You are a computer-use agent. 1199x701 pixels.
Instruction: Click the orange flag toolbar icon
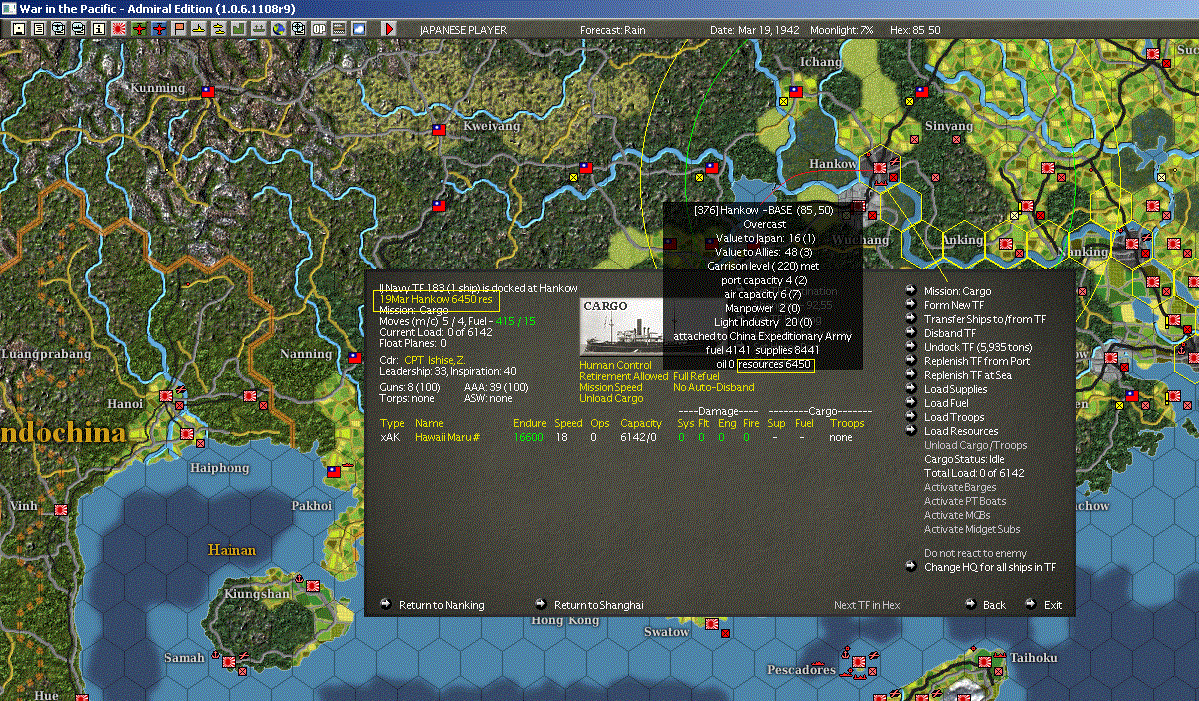pyautogui.click(x=178, y=29)
